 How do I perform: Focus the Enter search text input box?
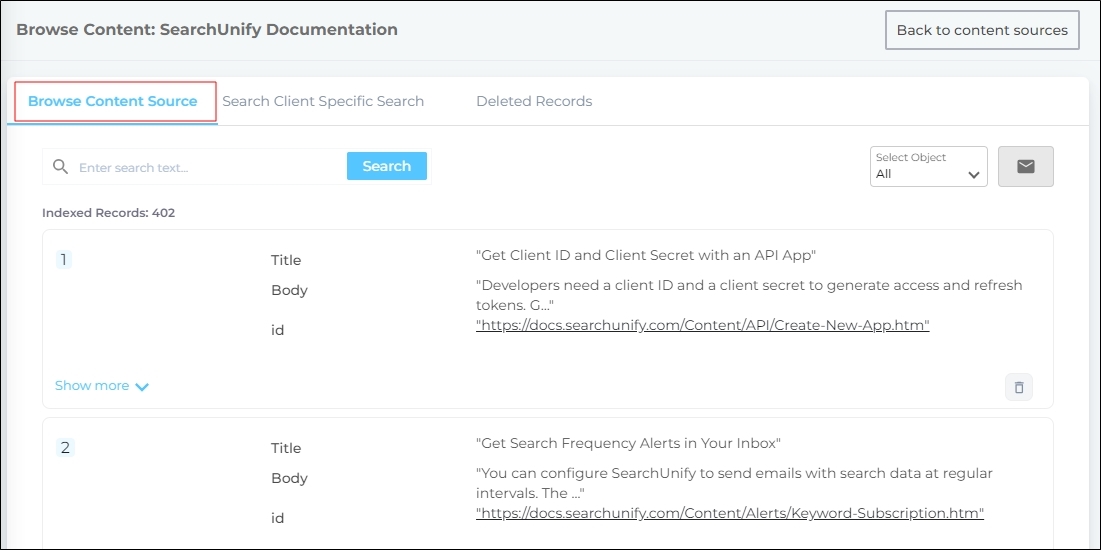point(210,167)
